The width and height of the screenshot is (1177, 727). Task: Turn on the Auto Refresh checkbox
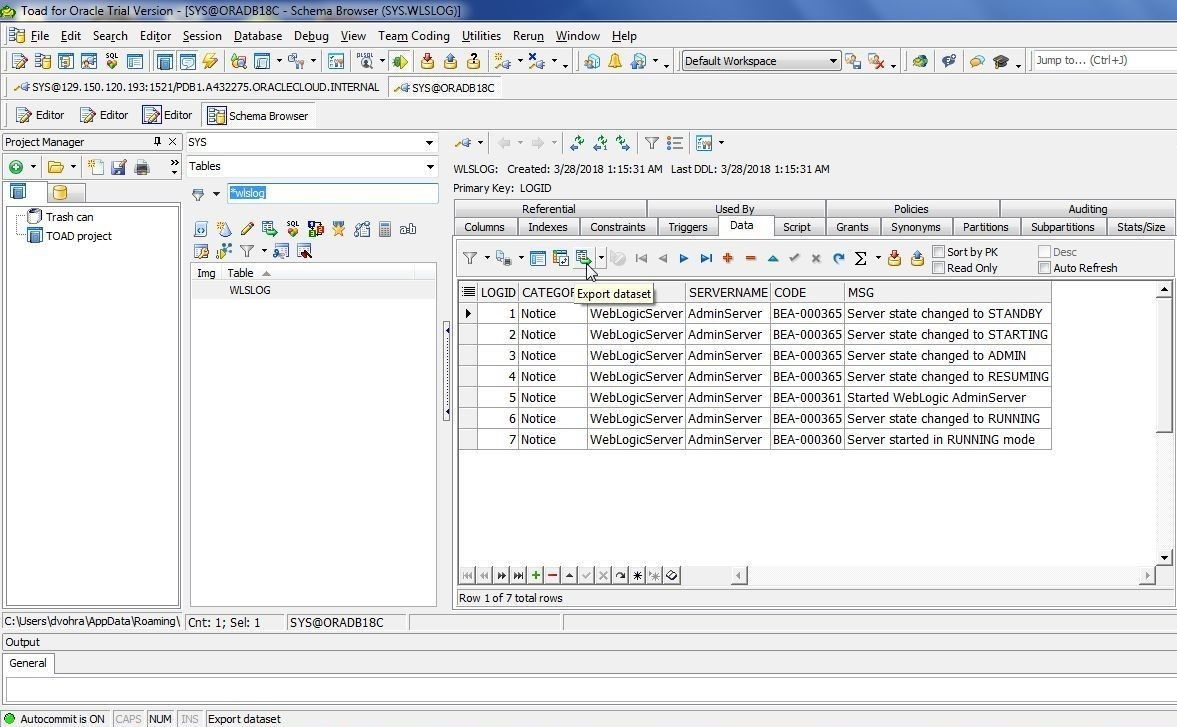[x=1044, y=268]
